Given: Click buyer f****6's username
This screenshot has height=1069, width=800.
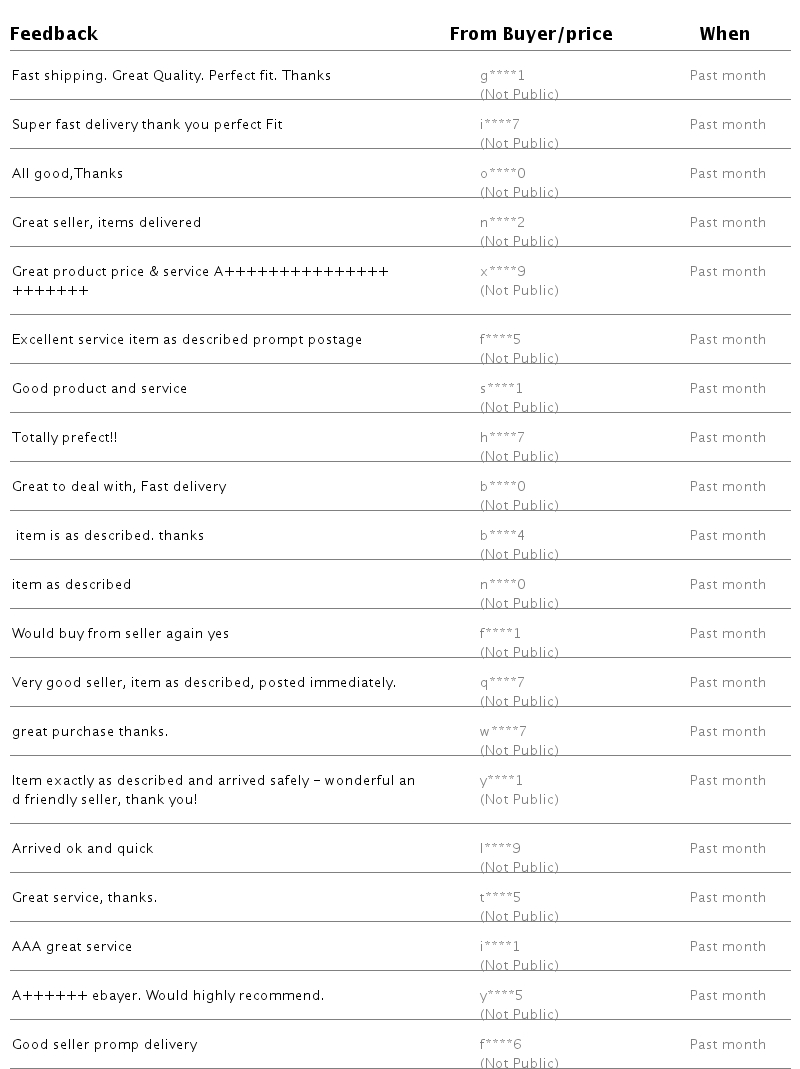Looking at the screenshot, I should [x=500, y=1044].
